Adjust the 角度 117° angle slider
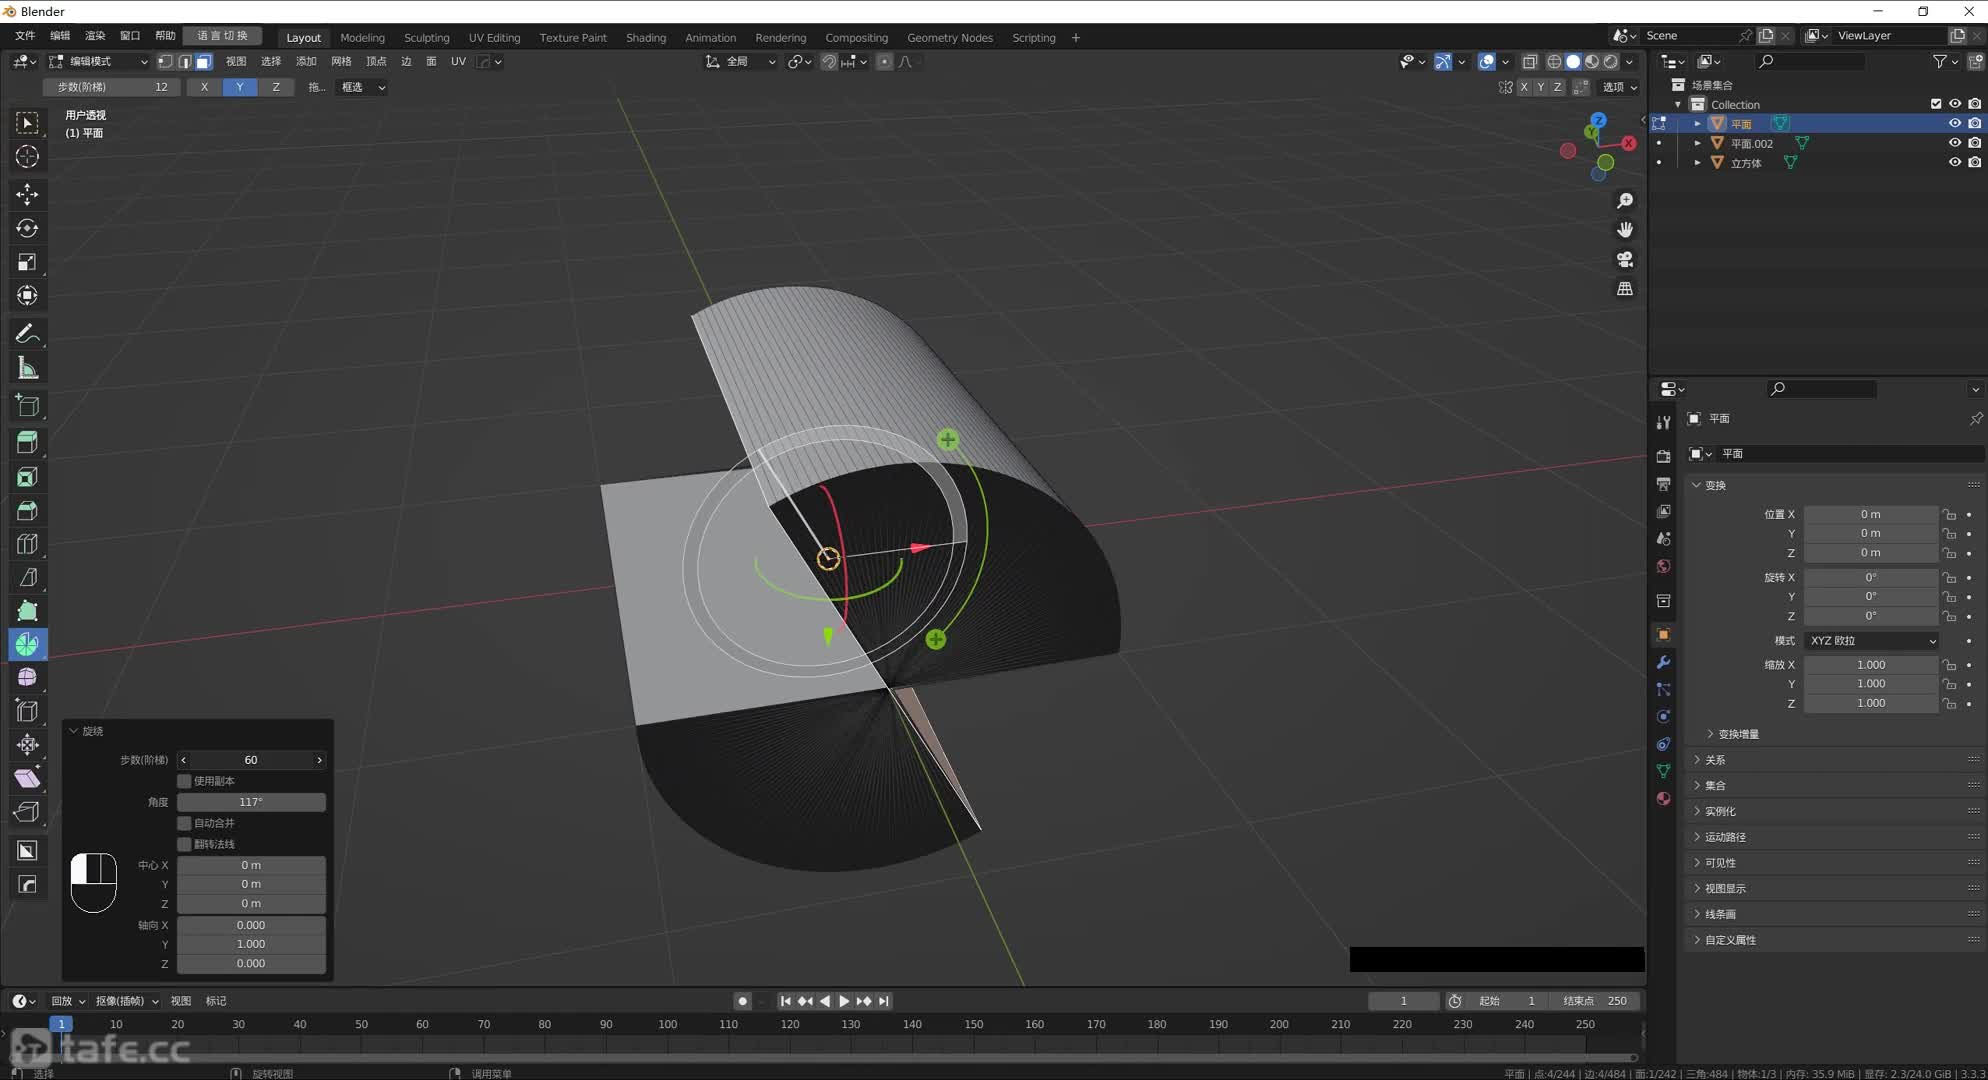 click(x=251, y=802)
